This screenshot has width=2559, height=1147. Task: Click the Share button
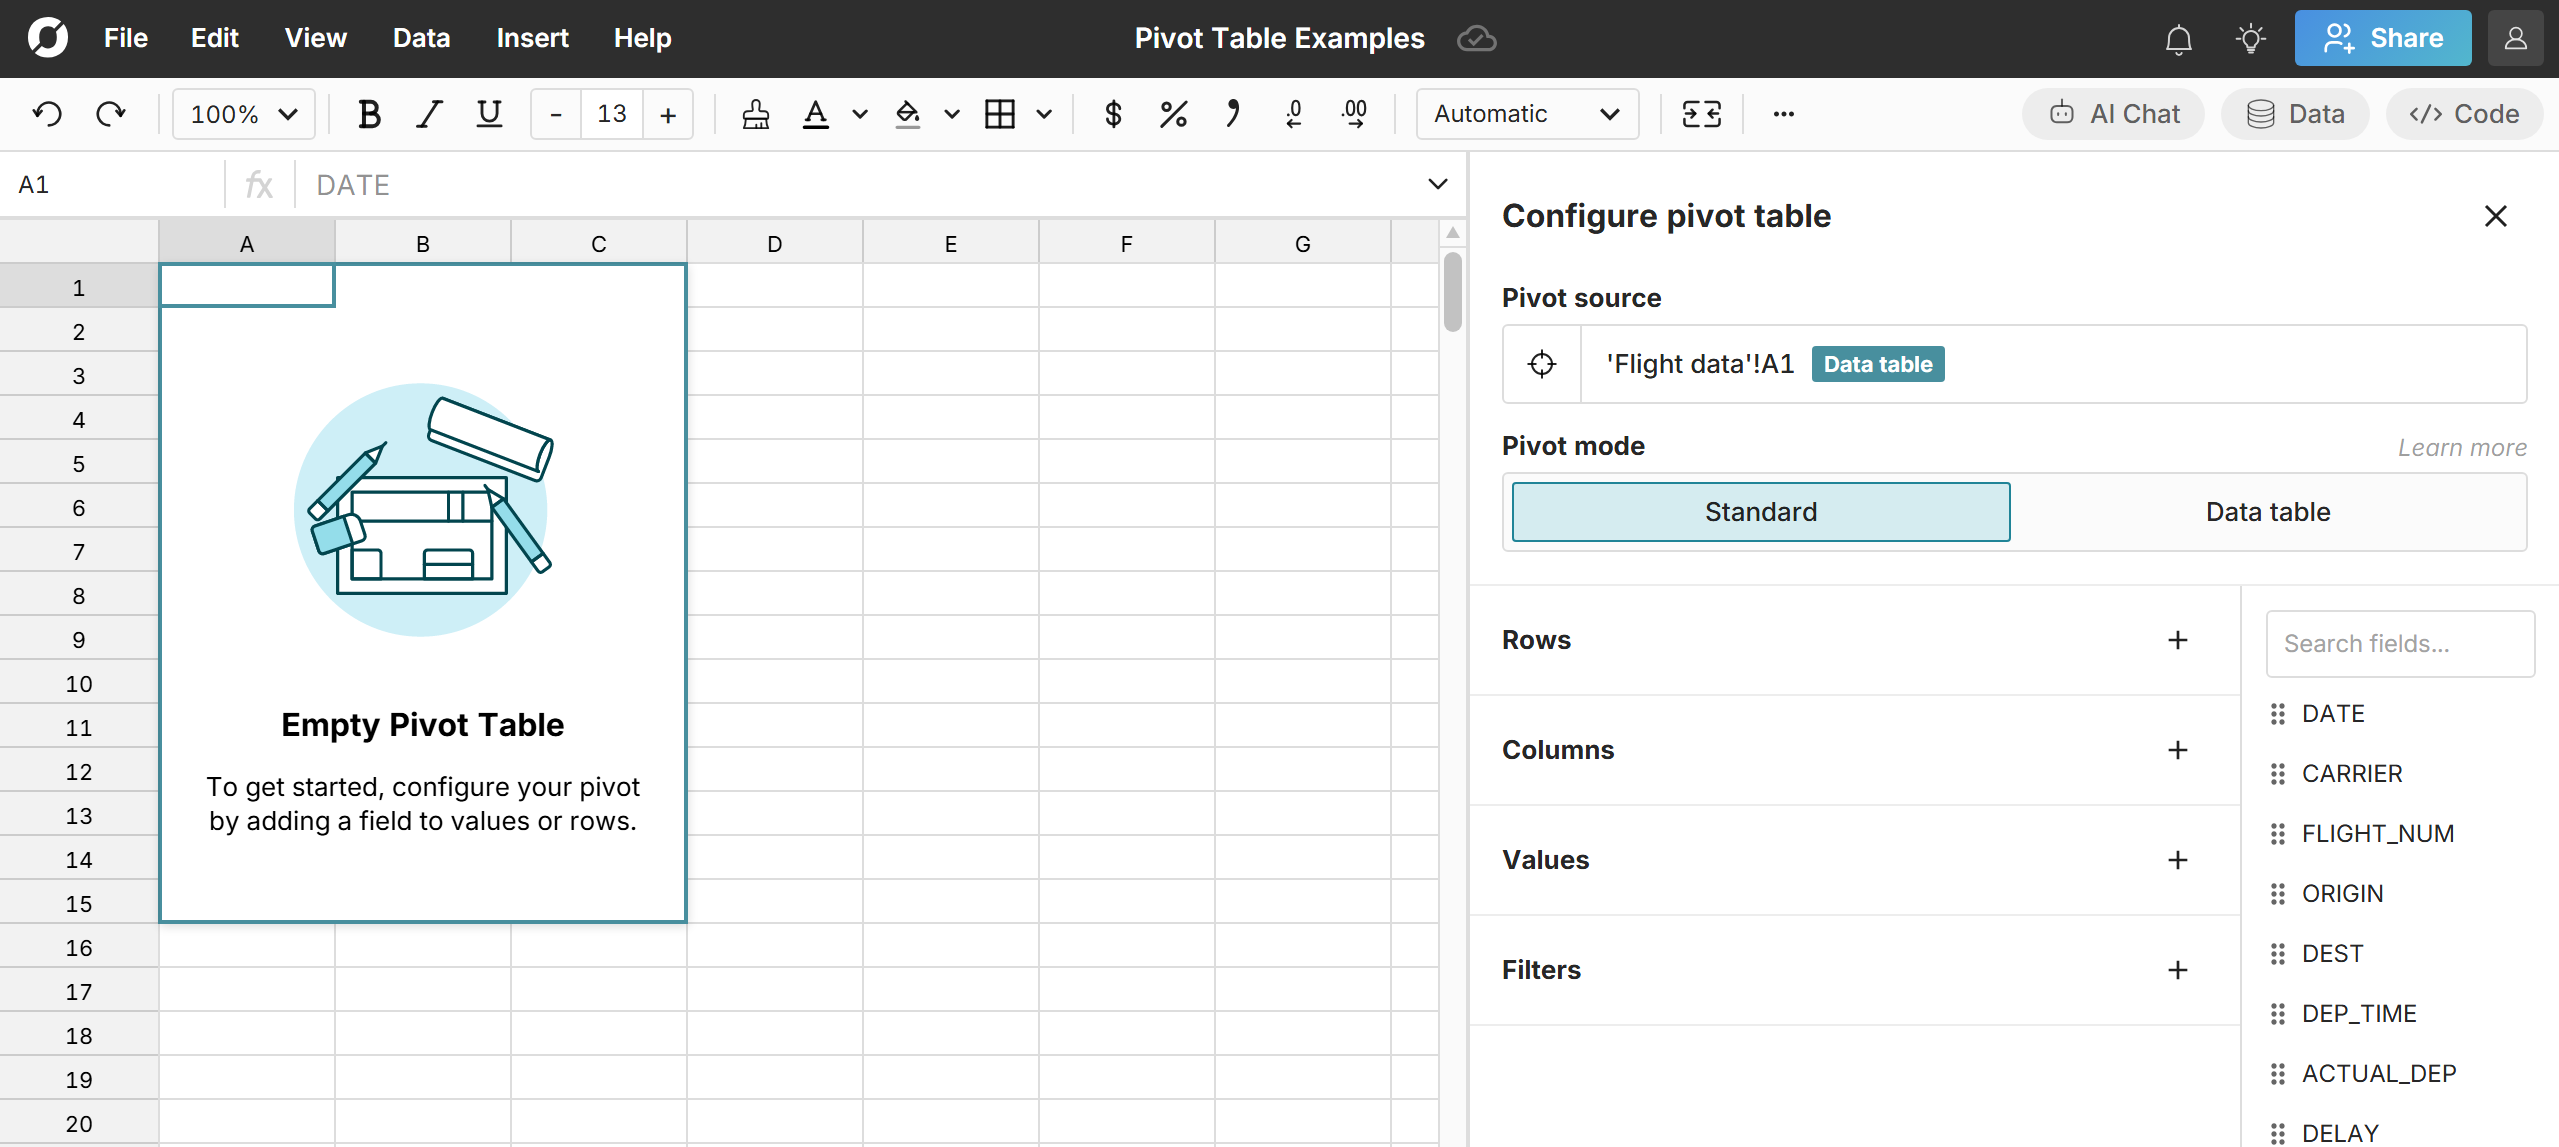coord(2382,38)
